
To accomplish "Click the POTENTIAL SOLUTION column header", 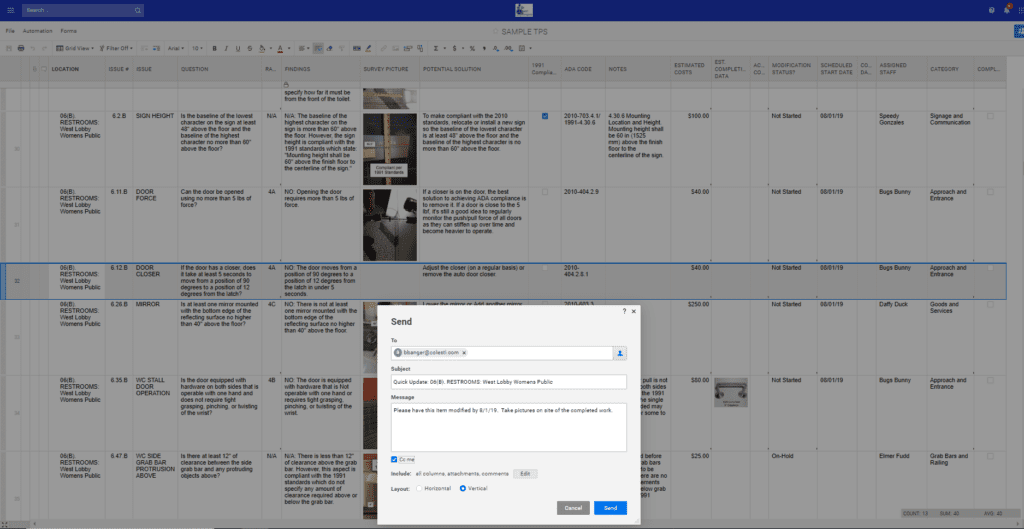I will pos(475,69).
